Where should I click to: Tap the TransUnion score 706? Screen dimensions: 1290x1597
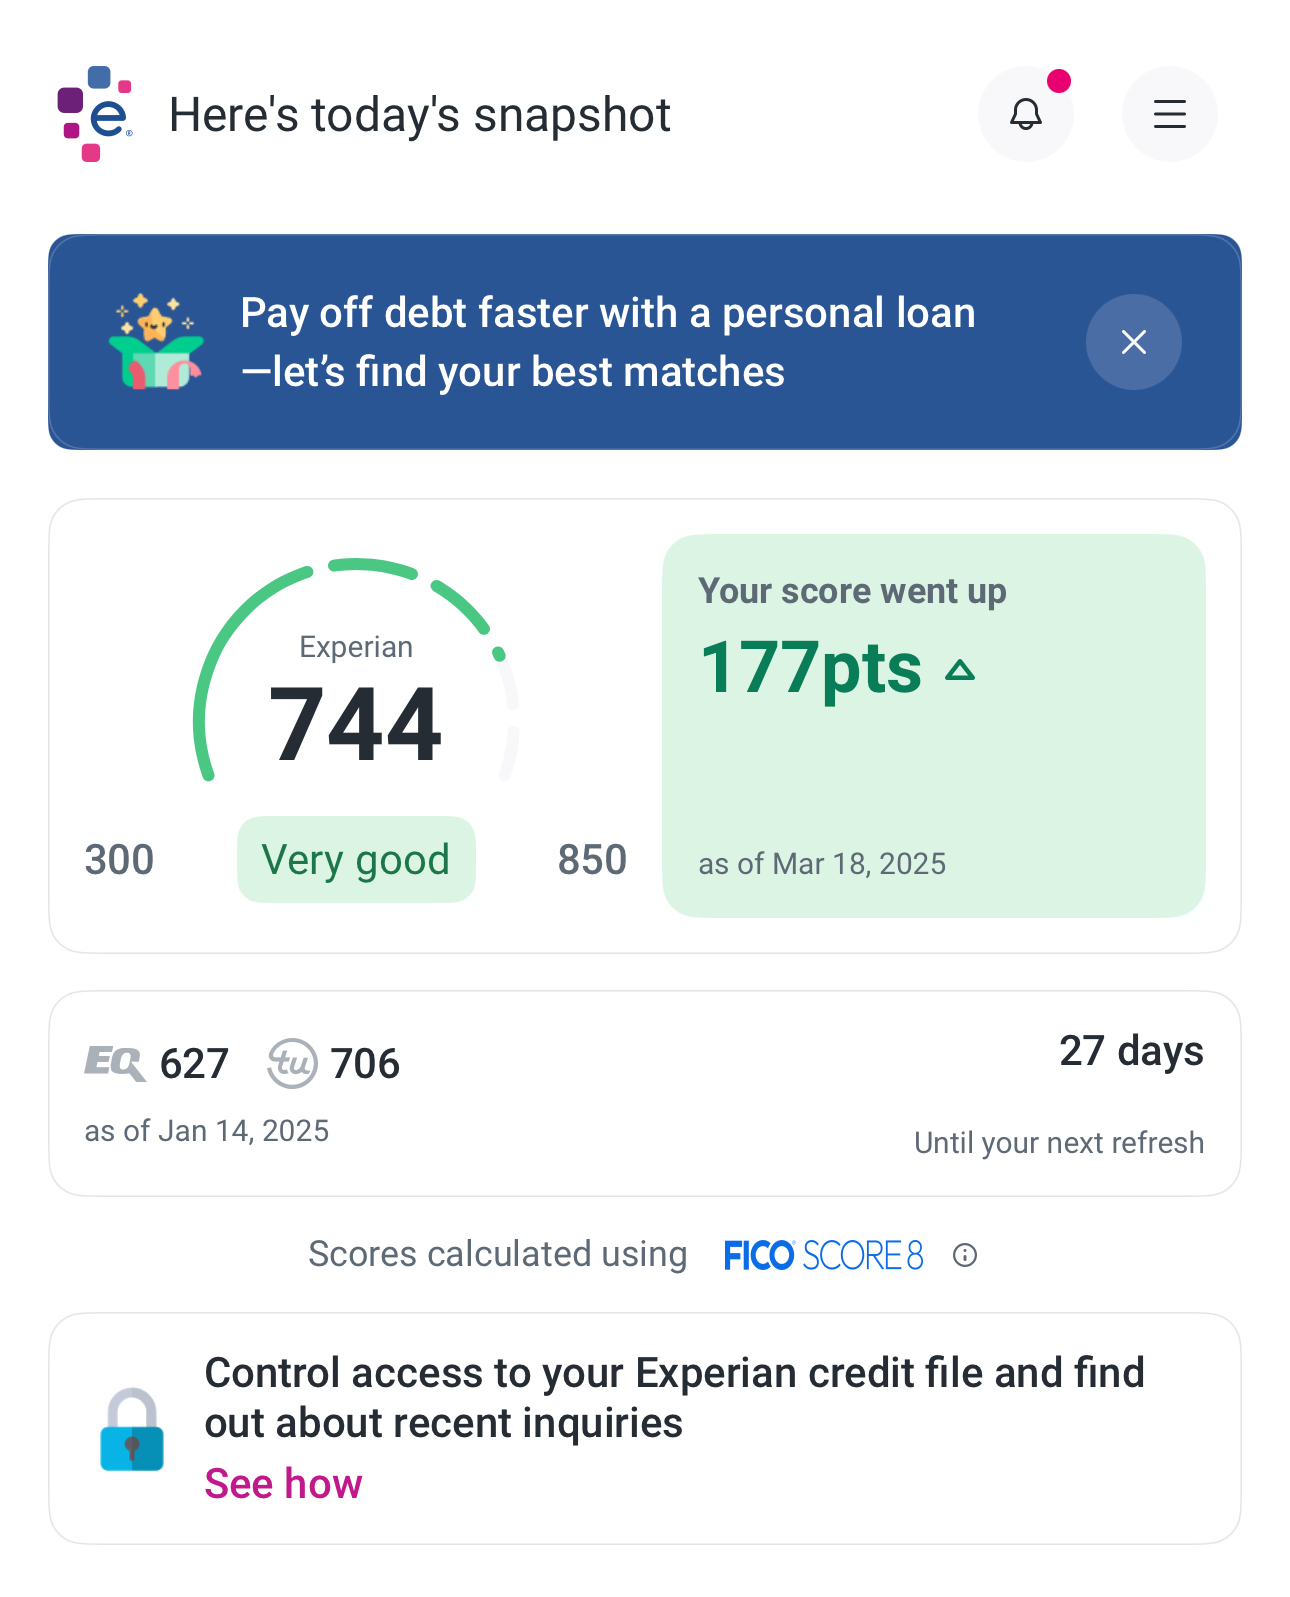tap(365, 1063)
